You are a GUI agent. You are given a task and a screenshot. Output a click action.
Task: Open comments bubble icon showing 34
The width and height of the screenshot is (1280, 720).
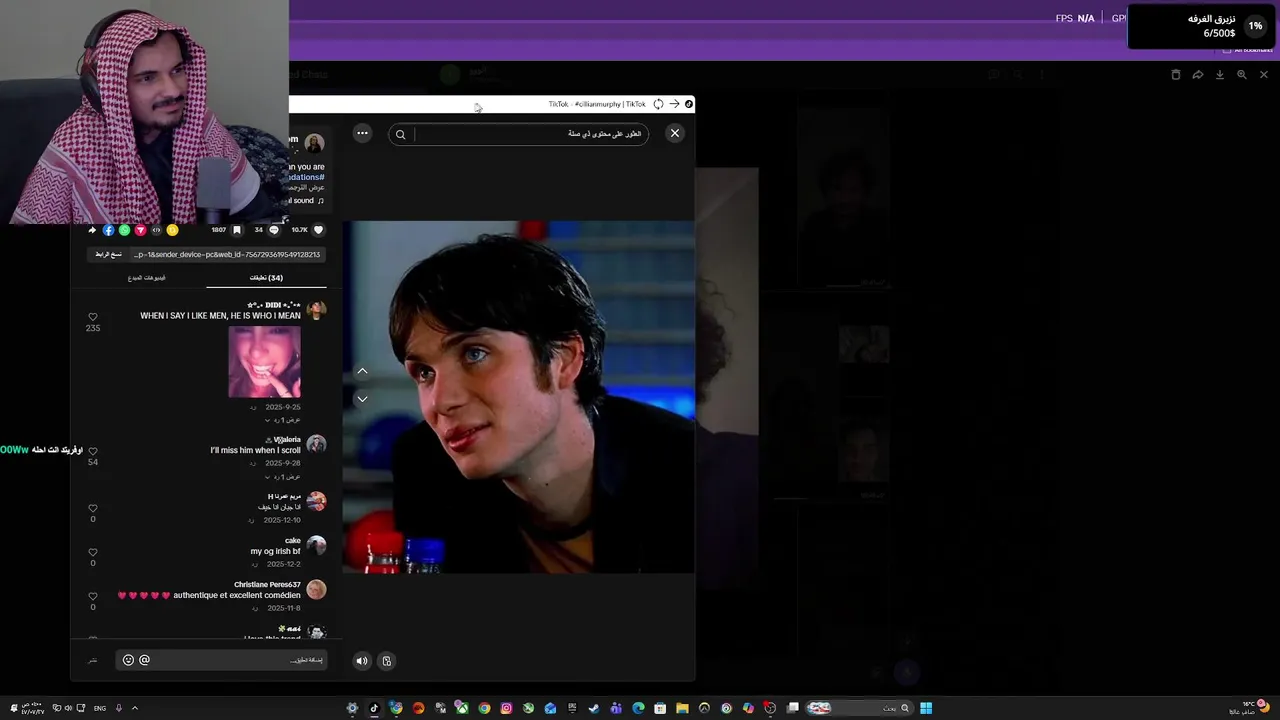[x=274, y=230]
